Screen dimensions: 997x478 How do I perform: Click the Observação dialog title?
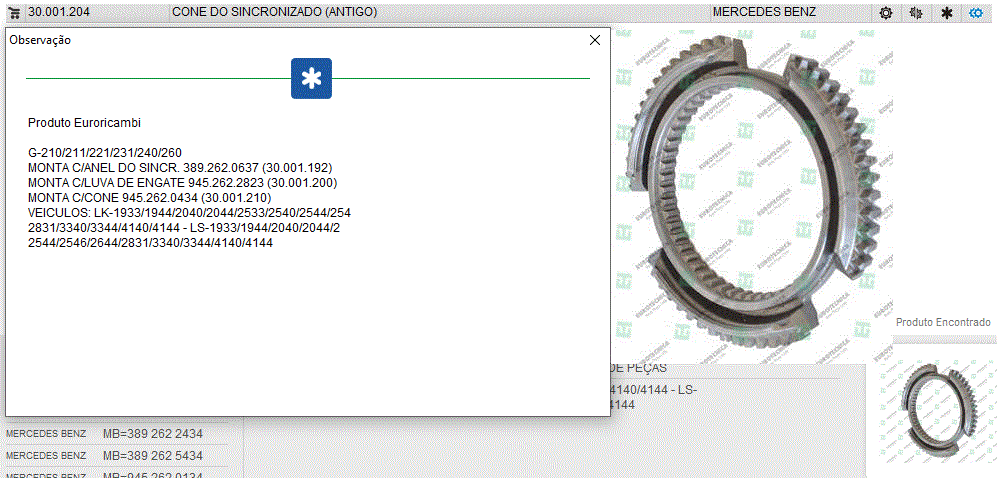tap(40, 40)
